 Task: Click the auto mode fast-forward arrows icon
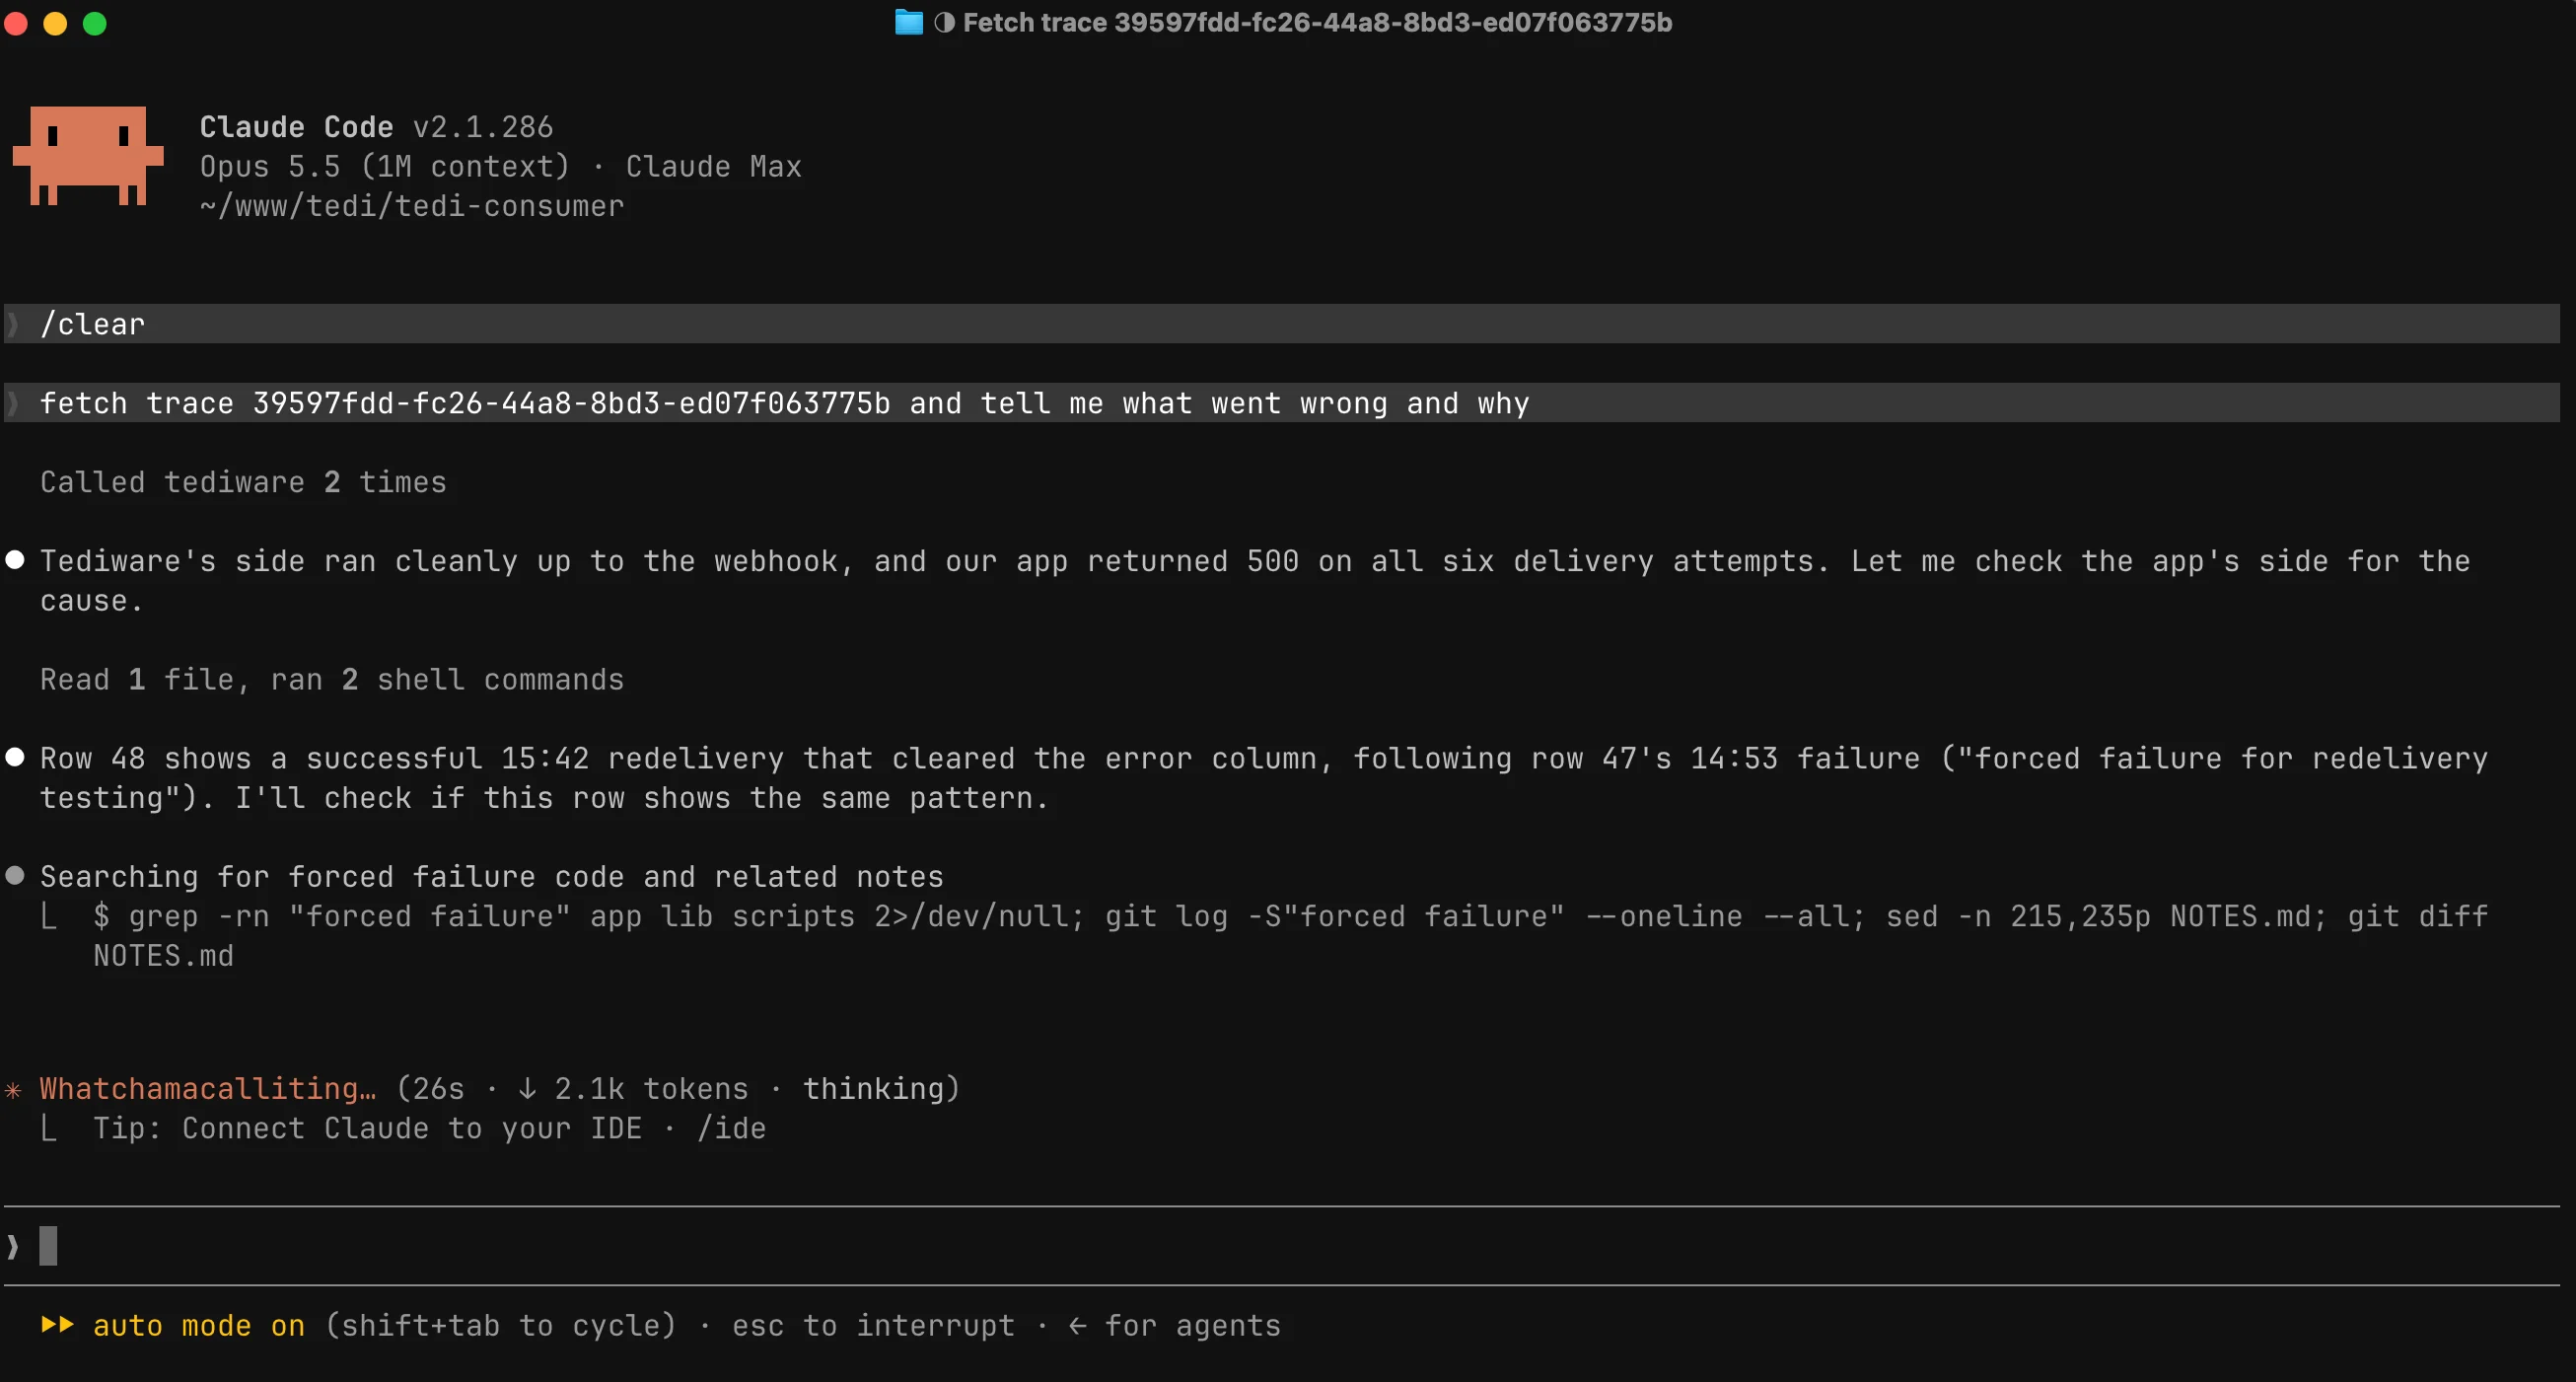coord(57,1325)
